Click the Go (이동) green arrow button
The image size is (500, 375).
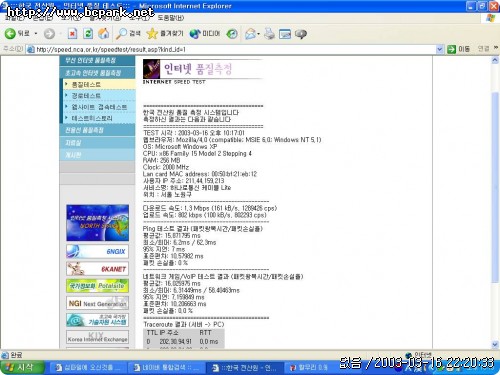[x=458, y=49]
